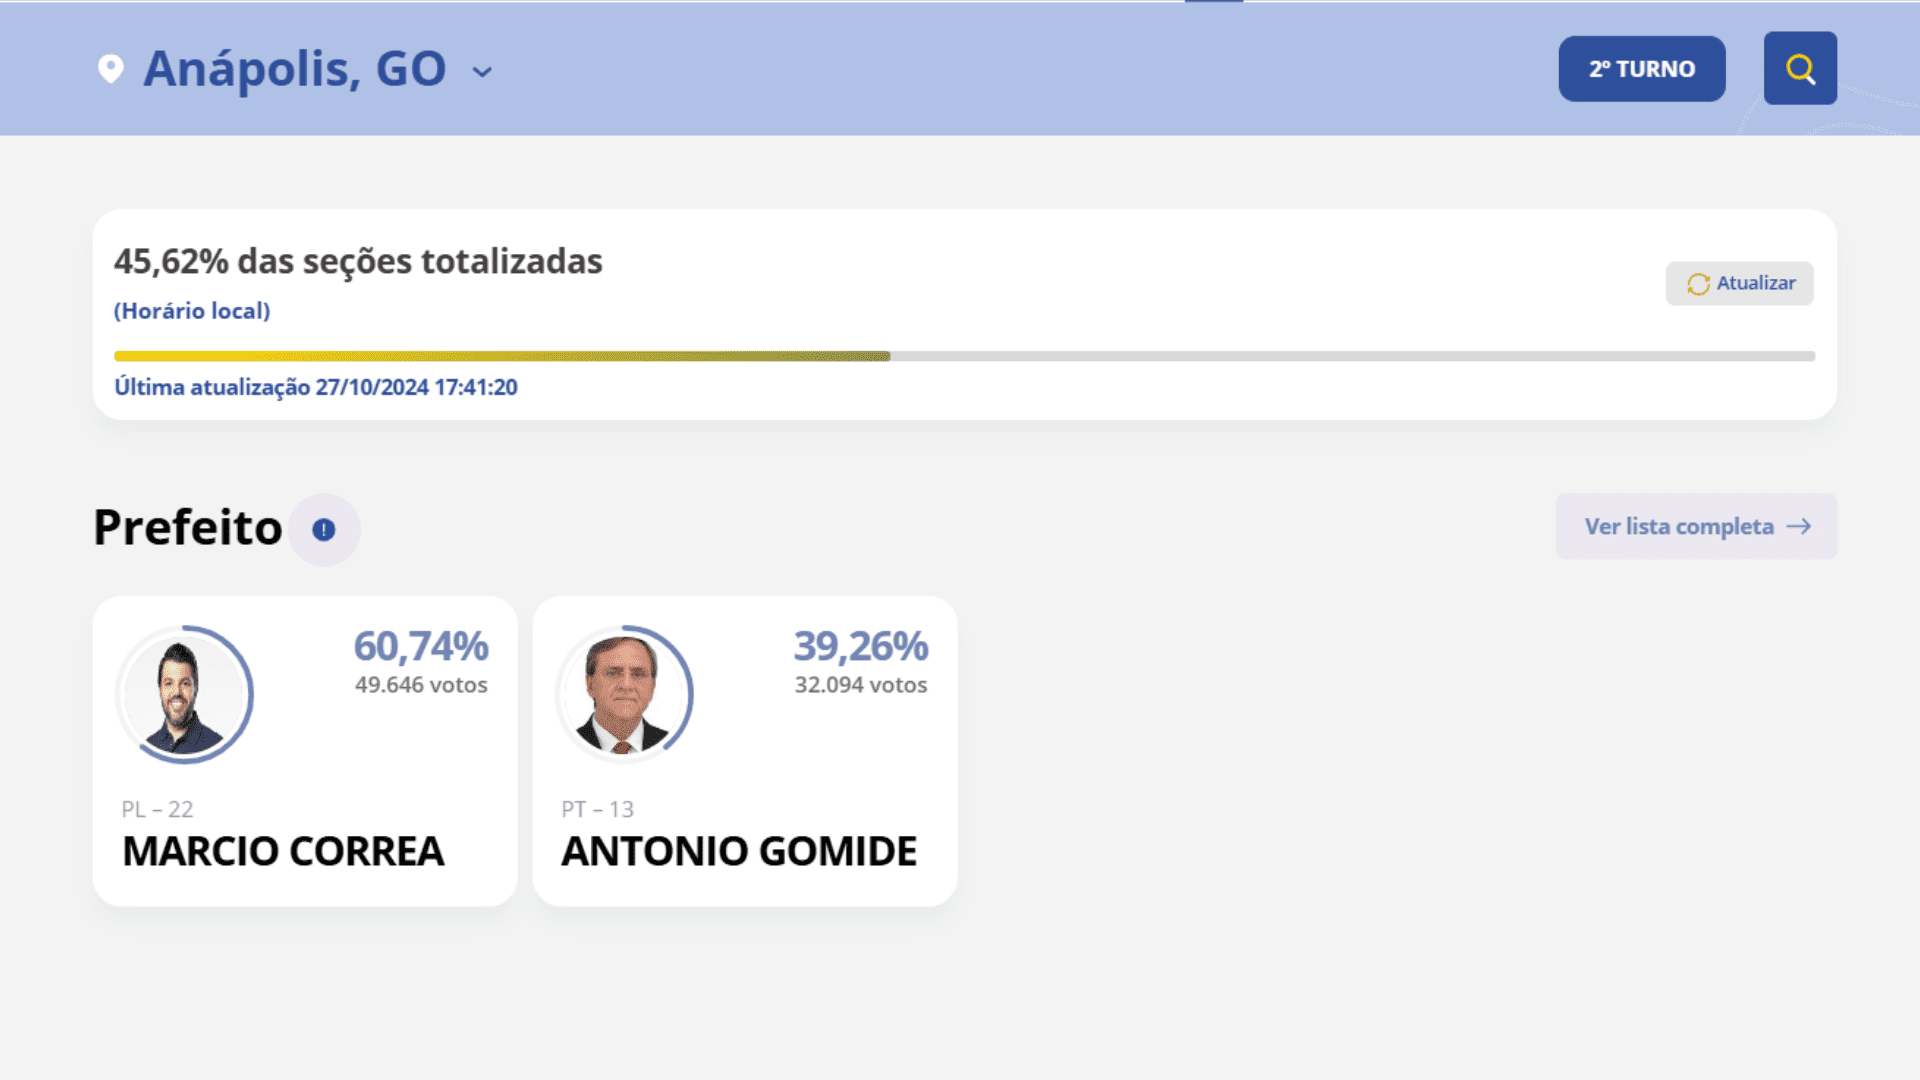Click Marcio Correa's candidate photo
Screen dimensions: 1920x1080
(185, 695)
